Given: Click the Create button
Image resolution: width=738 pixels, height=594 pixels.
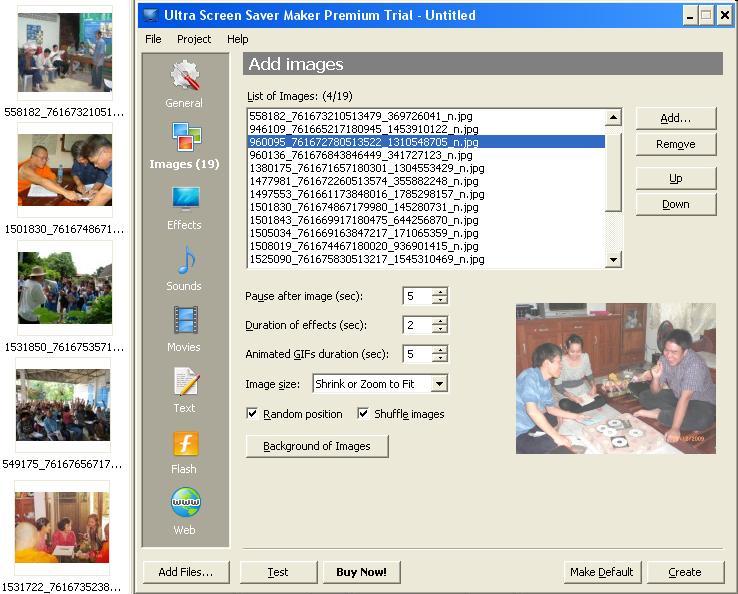Looking at the screenshot, I should point(685,572).
